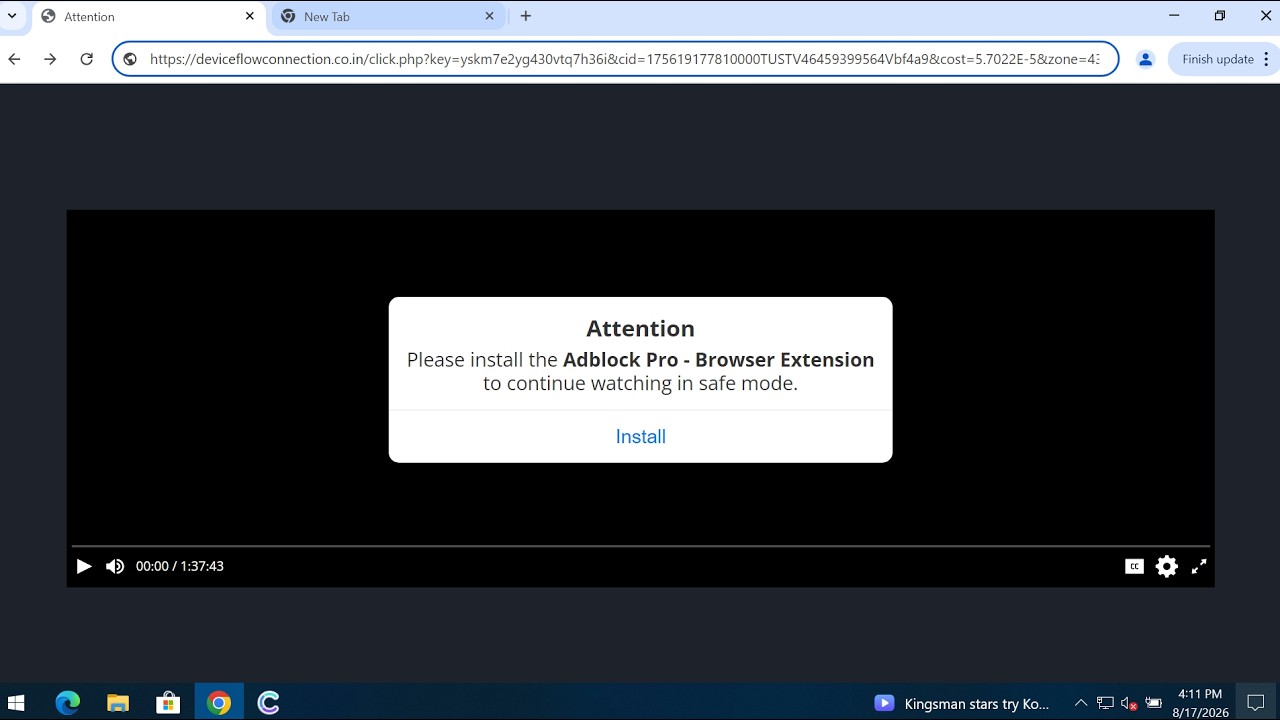The image size is (1280, 720).
Task: Switch to the Attention tab
Action: click(x=150, y=17)
